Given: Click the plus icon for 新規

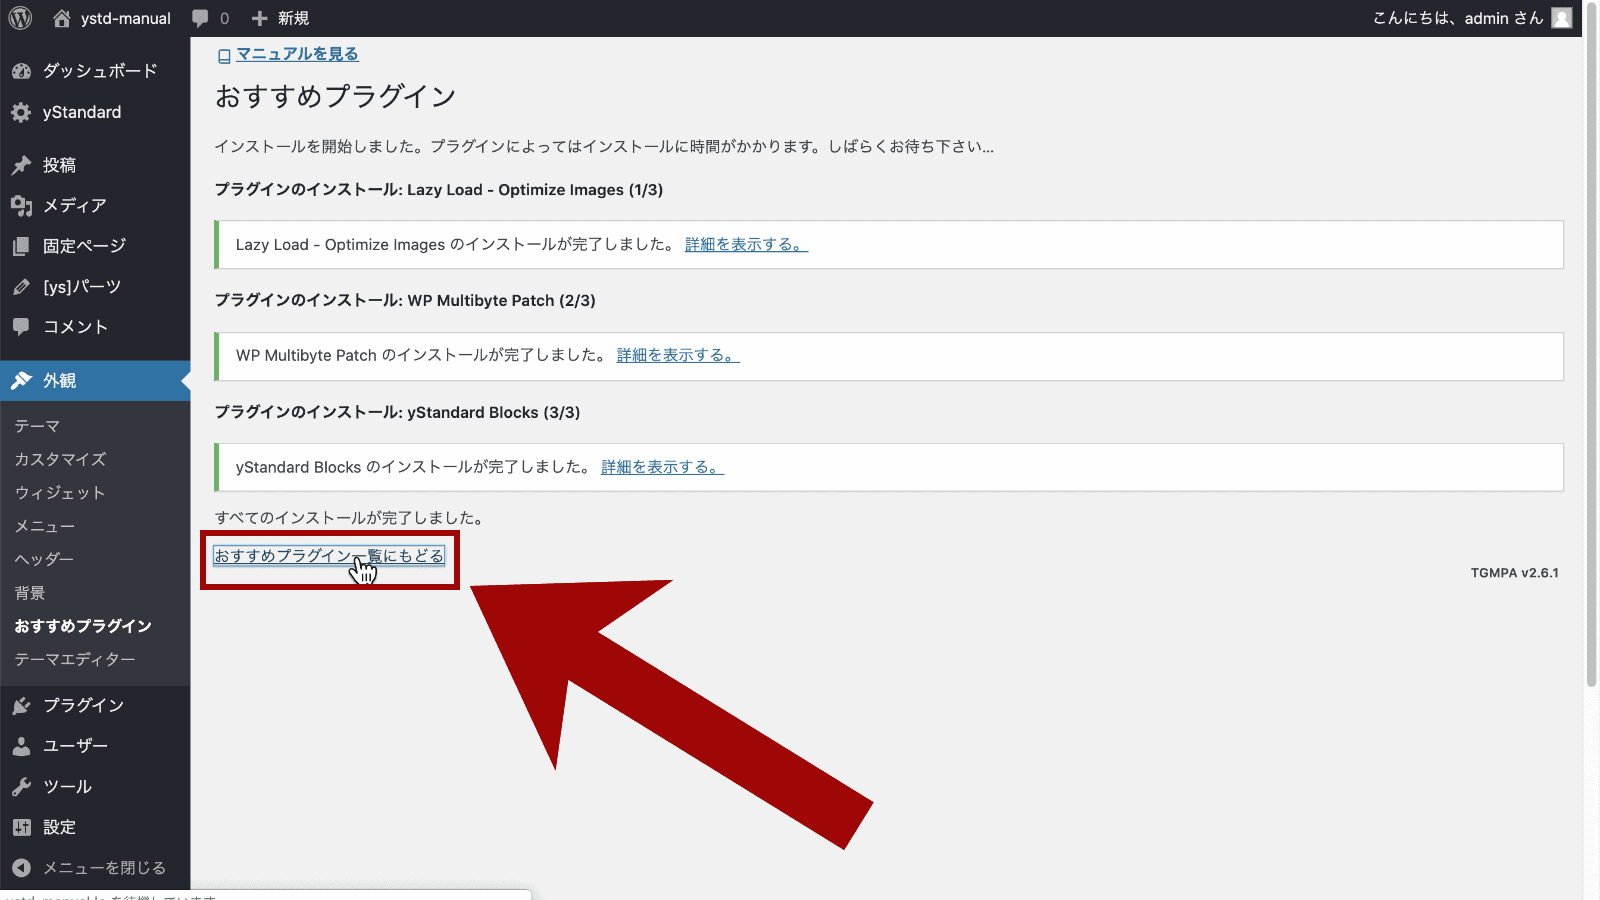Looking at the screenshot, I should [x=260, y=18].
